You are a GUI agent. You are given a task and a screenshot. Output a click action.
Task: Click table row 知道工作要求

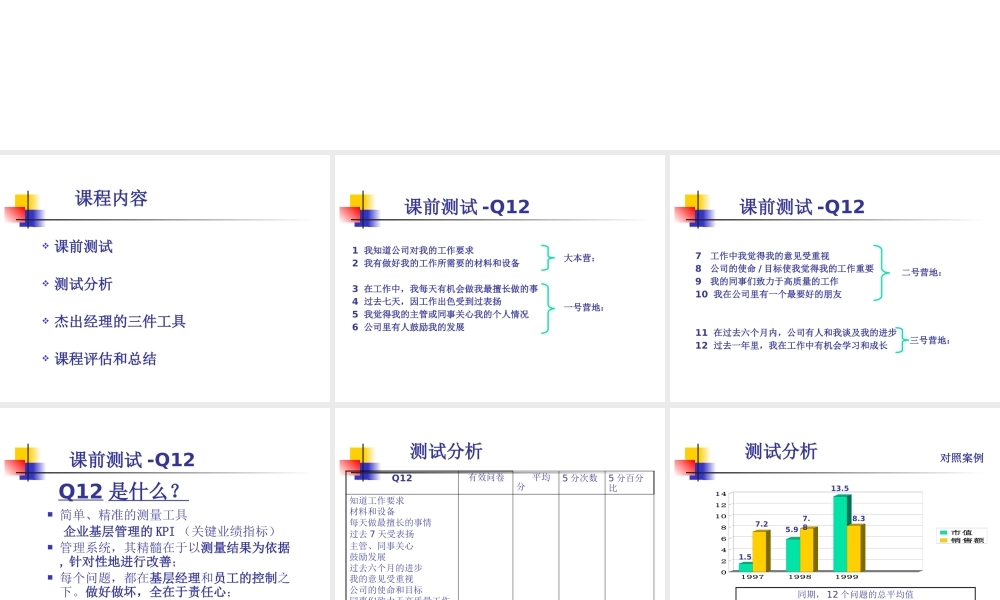376,501
